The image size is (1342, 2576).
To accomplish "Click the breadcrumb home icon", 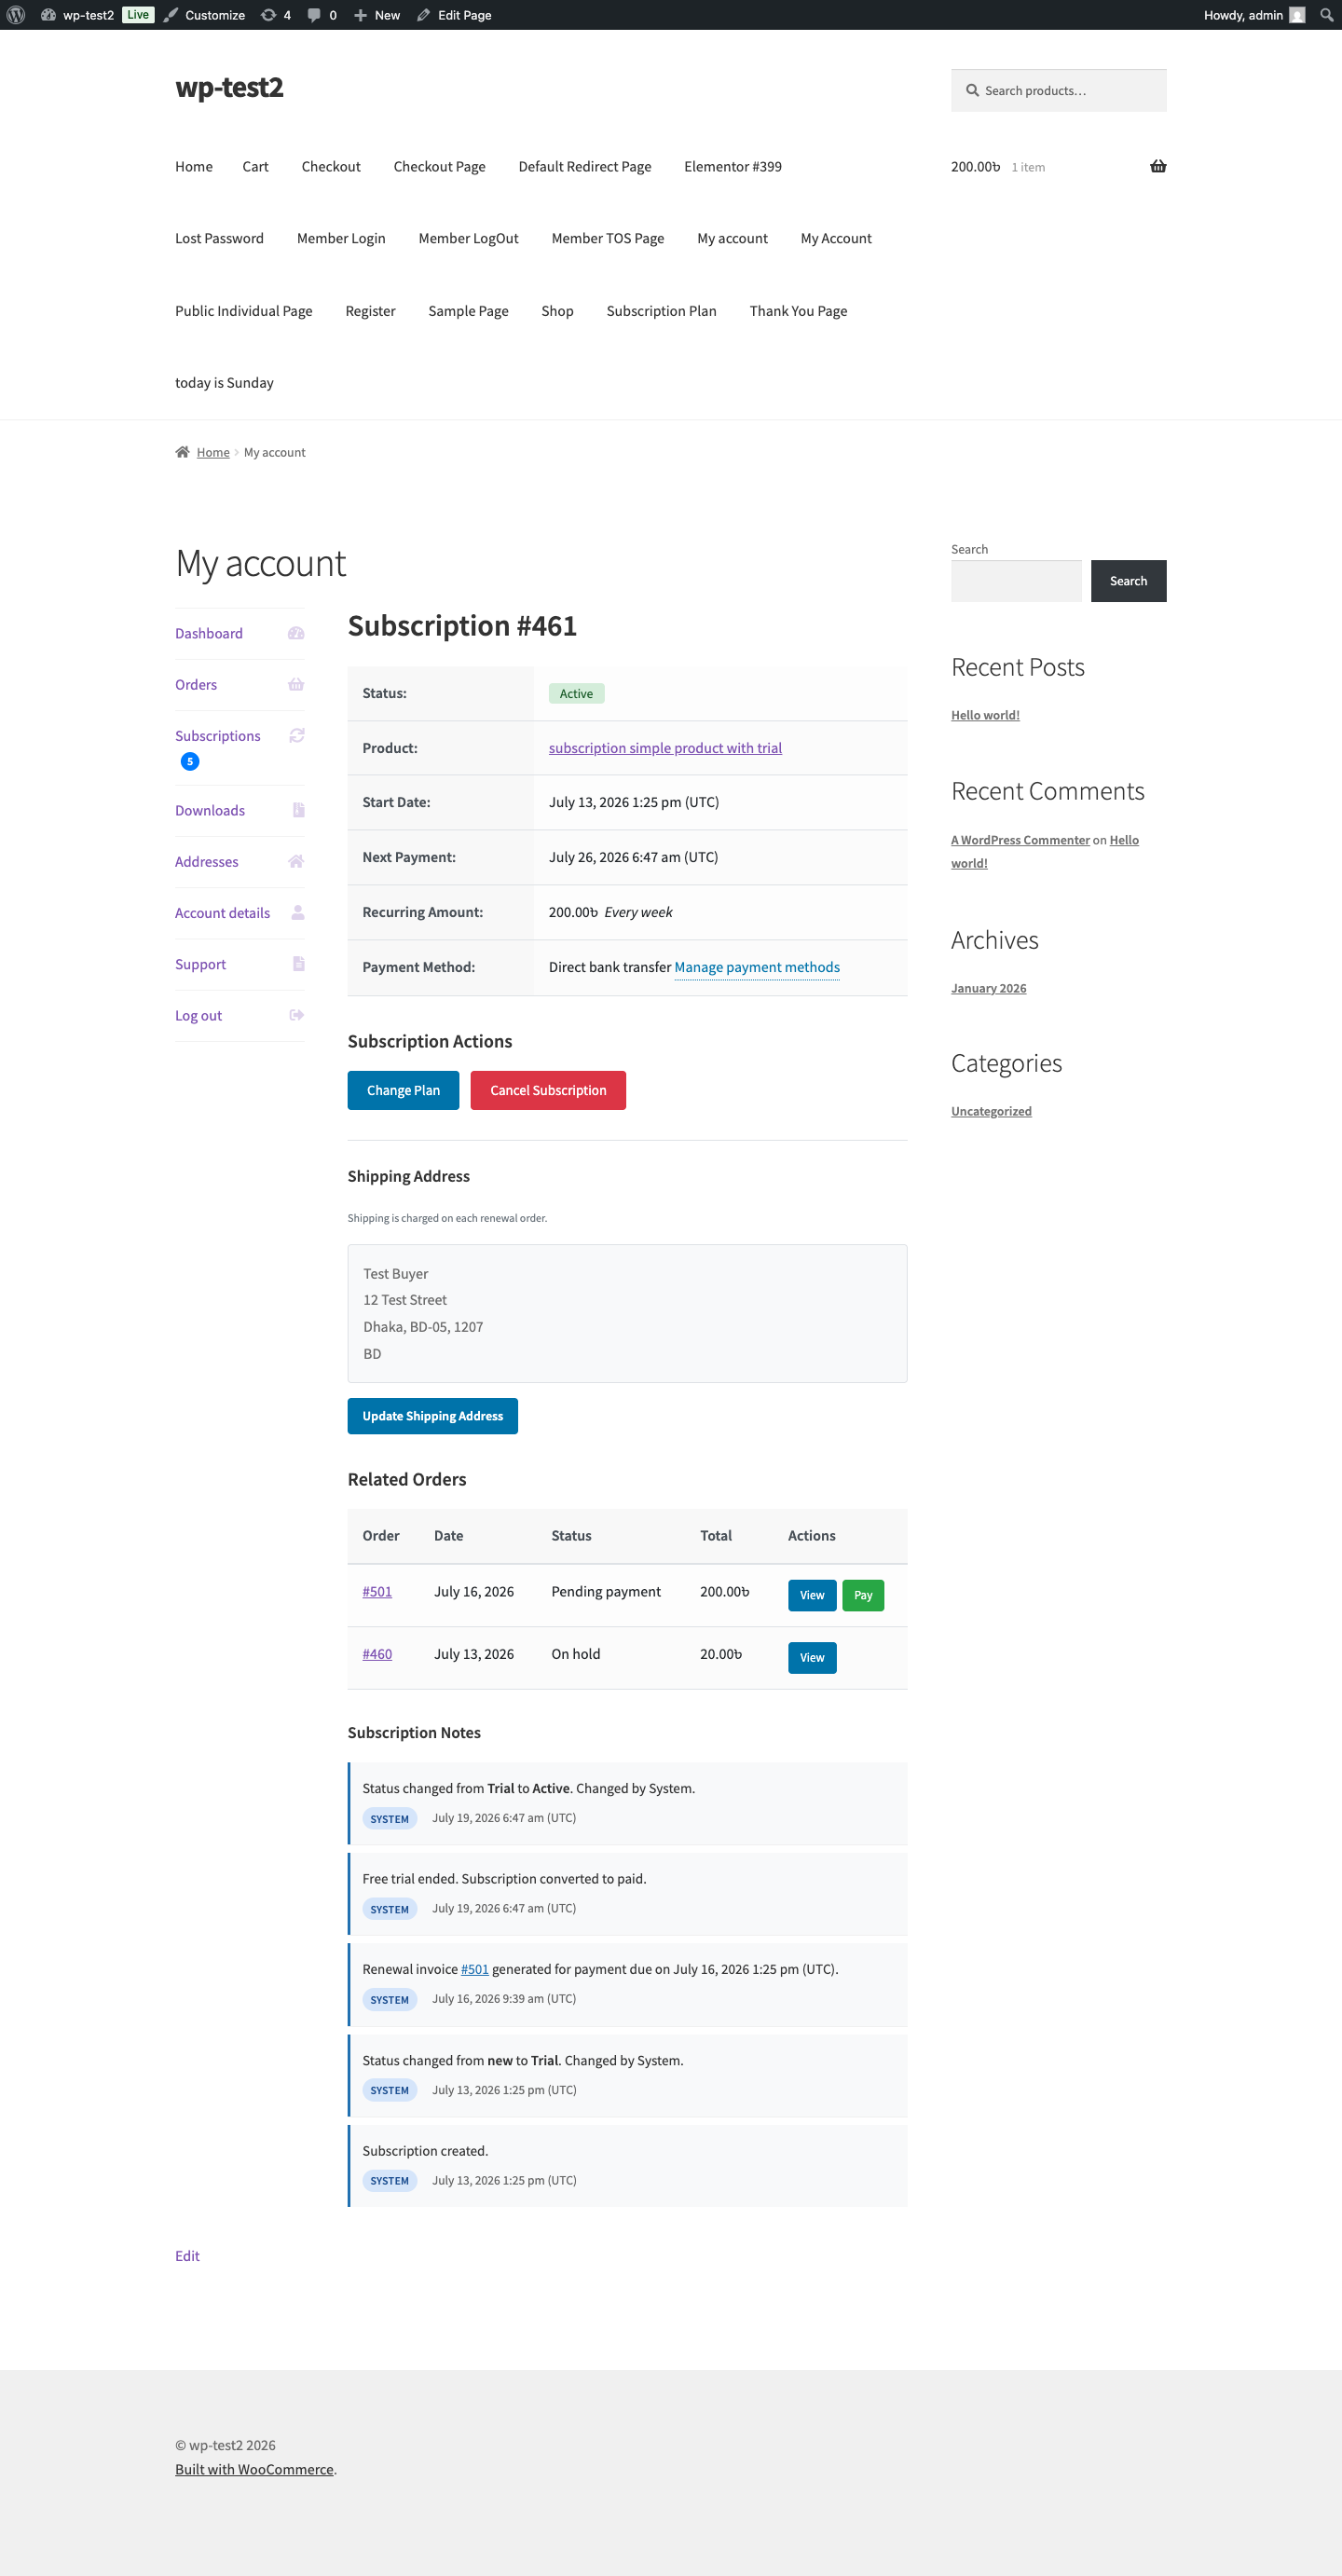I will pyautogui.click(x=182, y=452).
